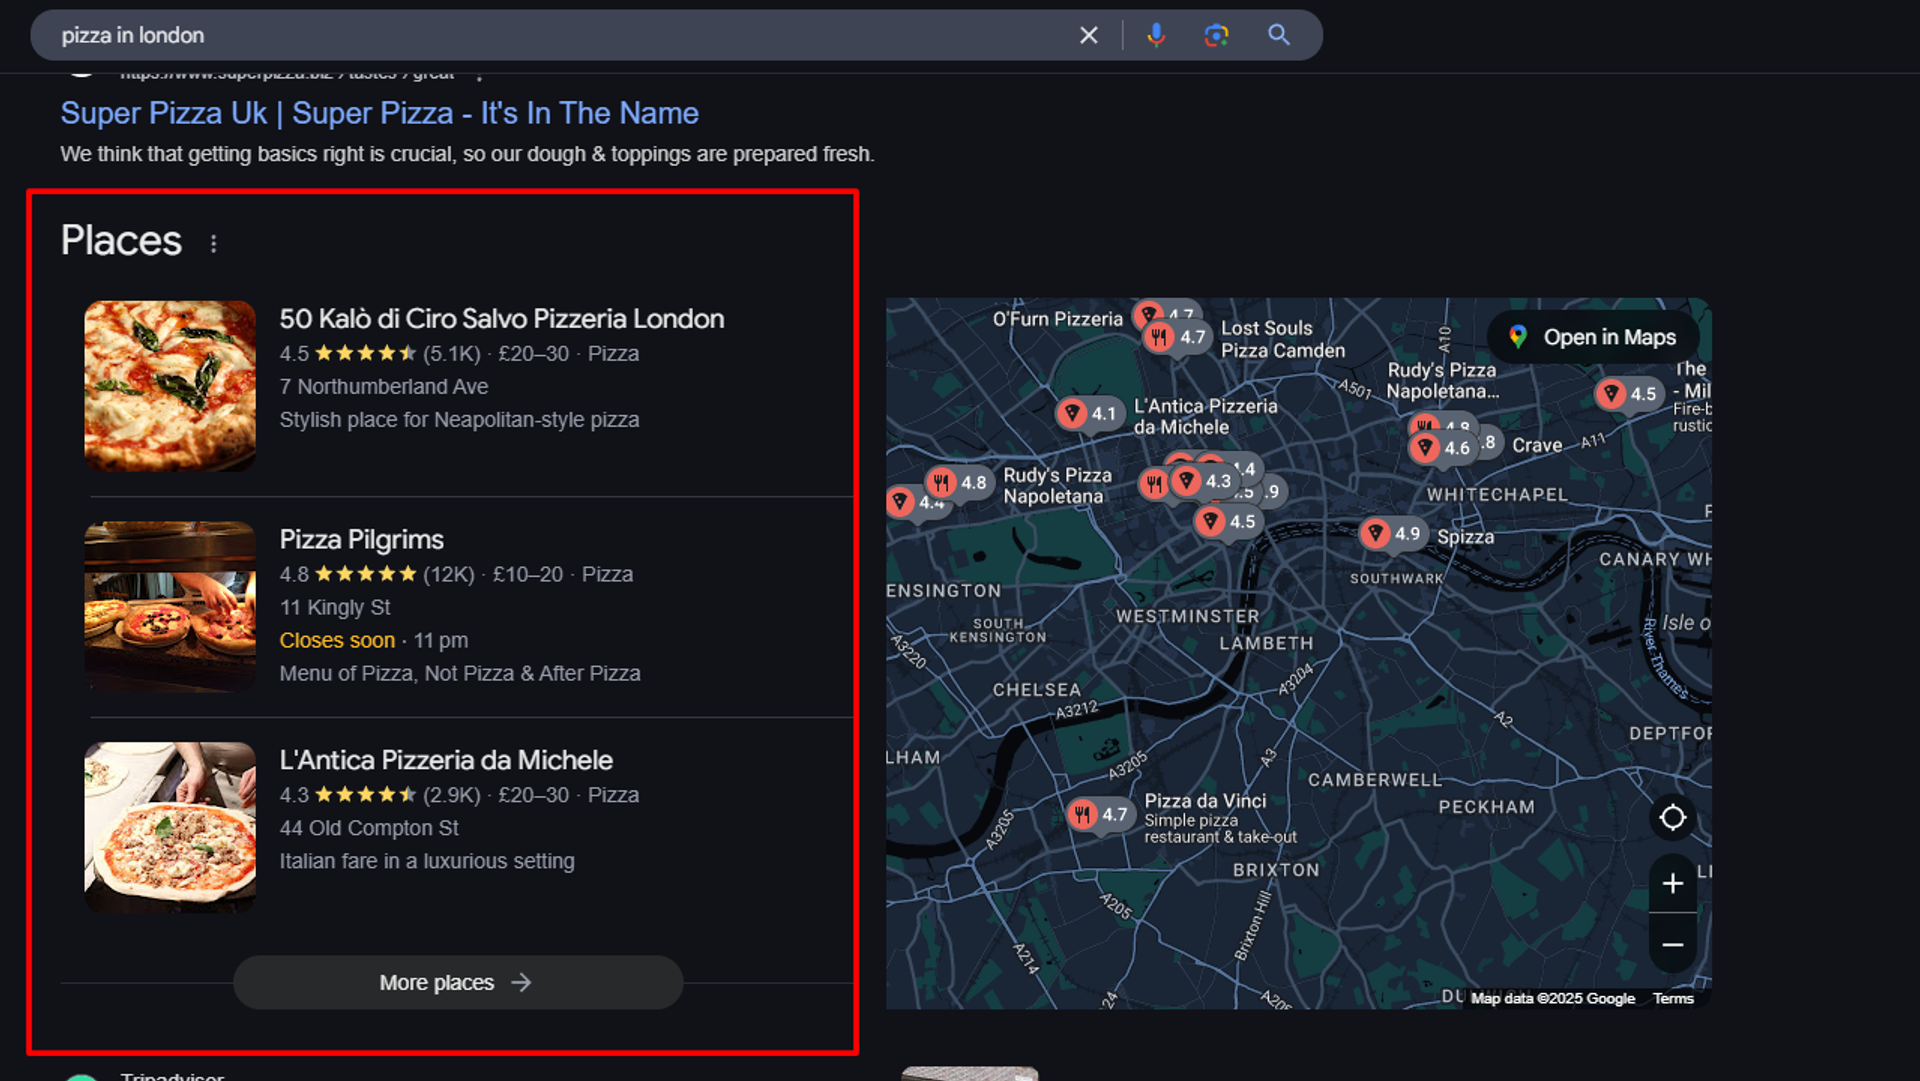Open the map Terms link
Screen dimensions: 1920x1081
point(1673,998)
